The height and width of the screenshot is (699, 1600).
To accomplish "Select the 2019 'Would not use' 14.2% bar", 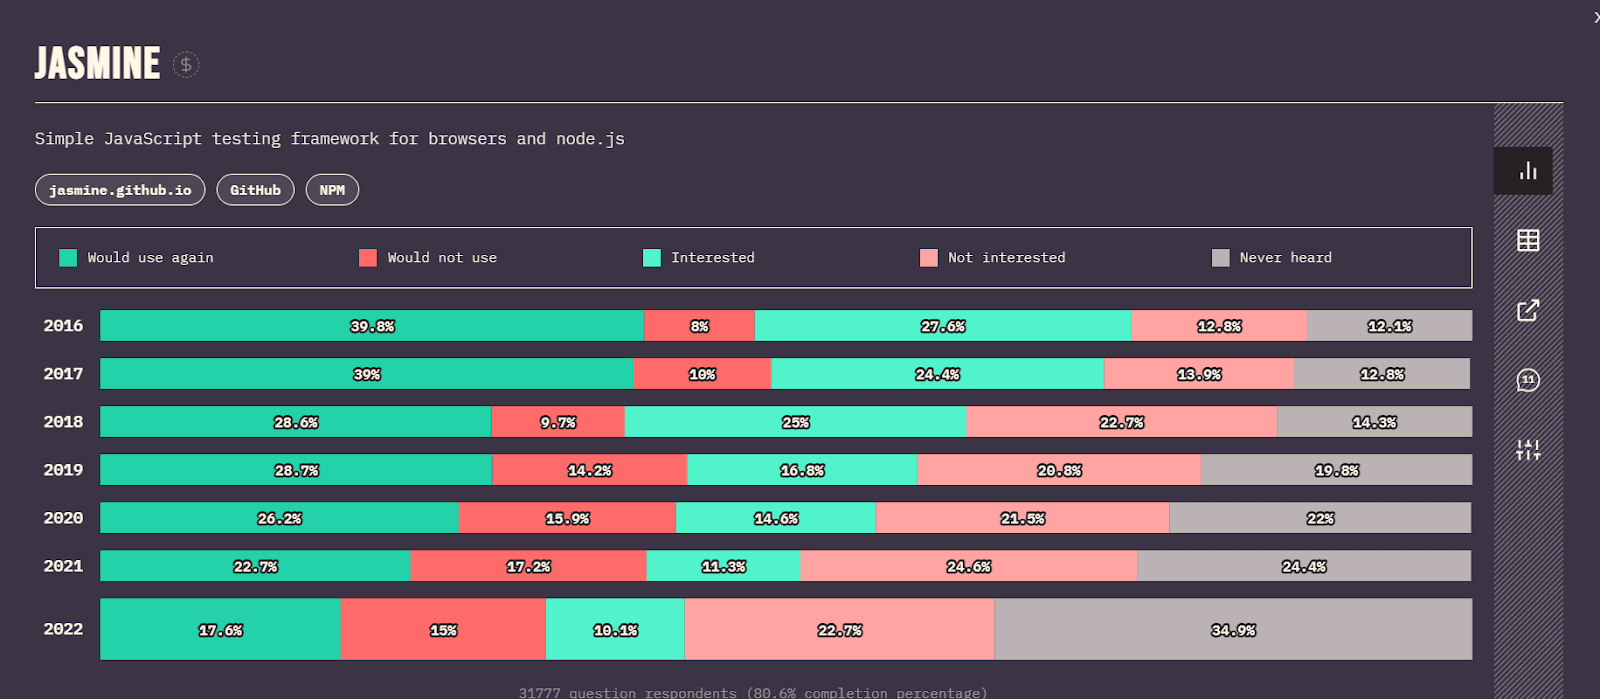I will pos(589,470).
